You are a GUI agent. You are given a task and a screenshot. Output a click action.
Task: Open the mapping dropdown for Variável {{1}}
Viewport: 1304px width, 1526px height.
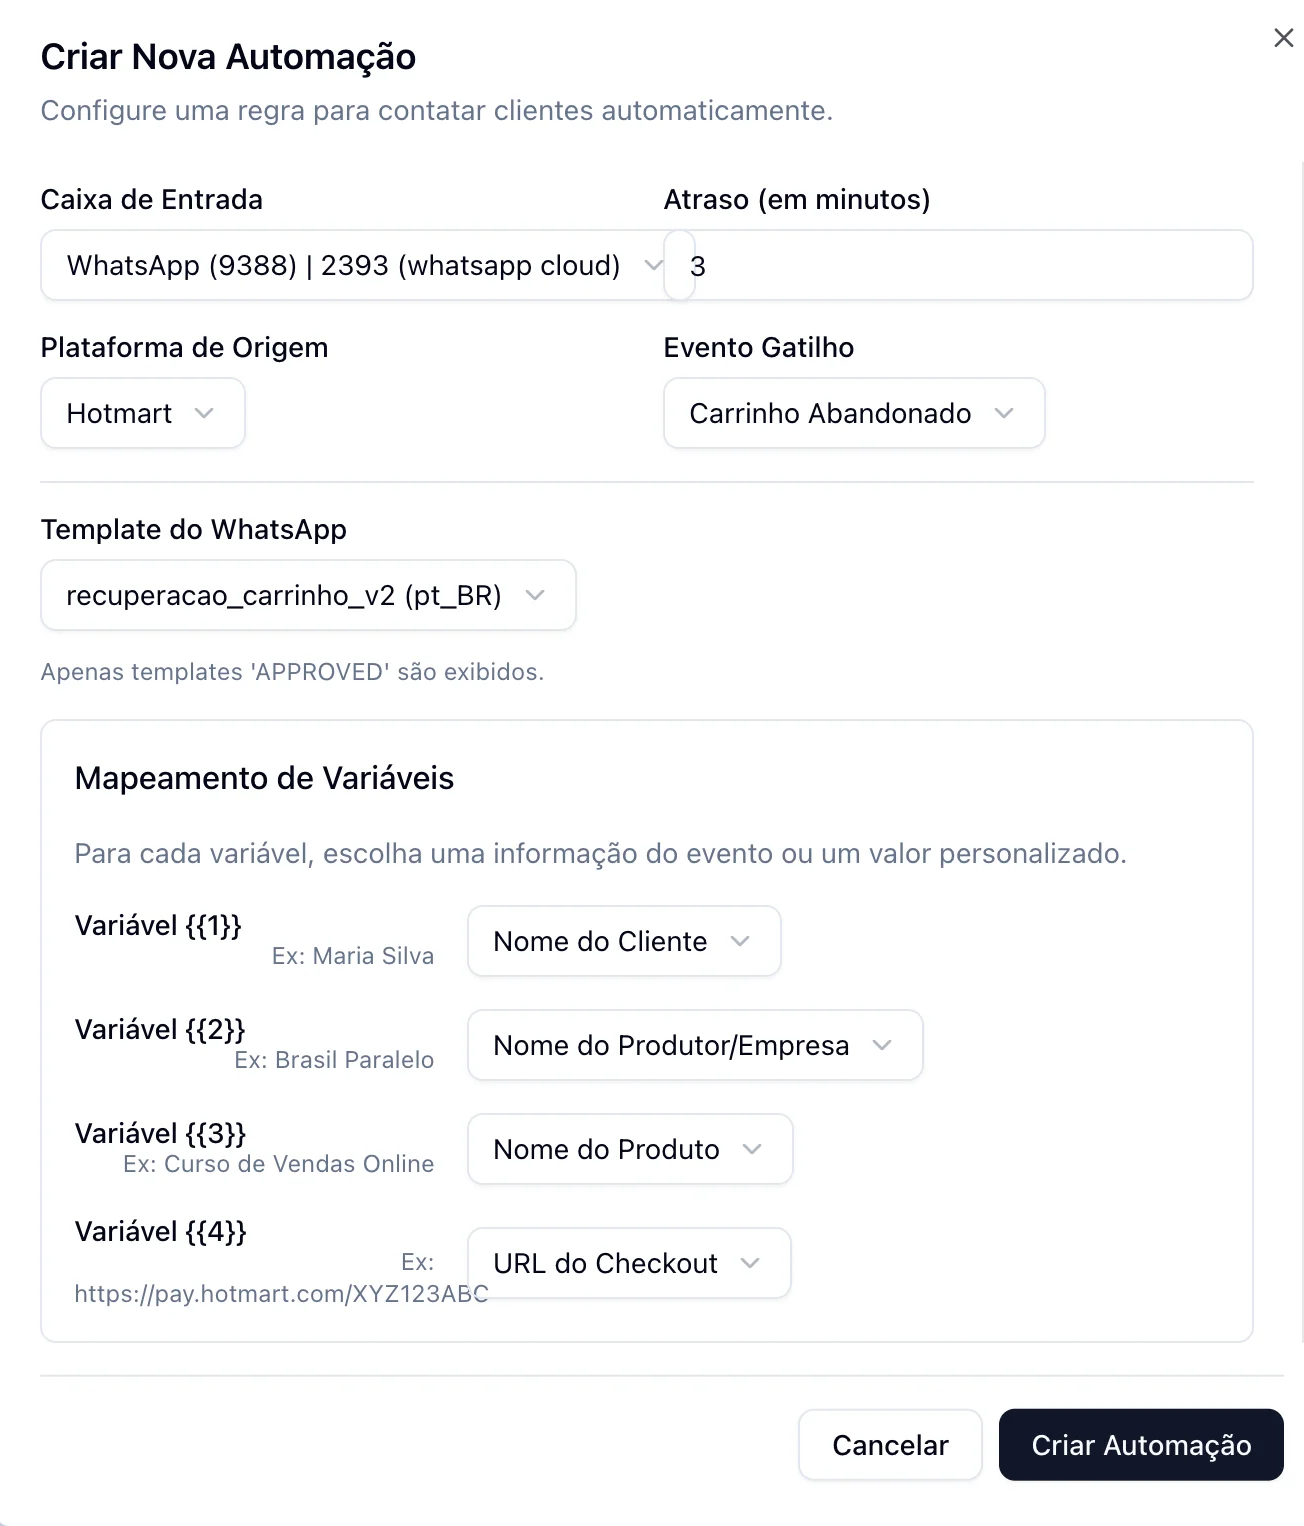(623, 941)
